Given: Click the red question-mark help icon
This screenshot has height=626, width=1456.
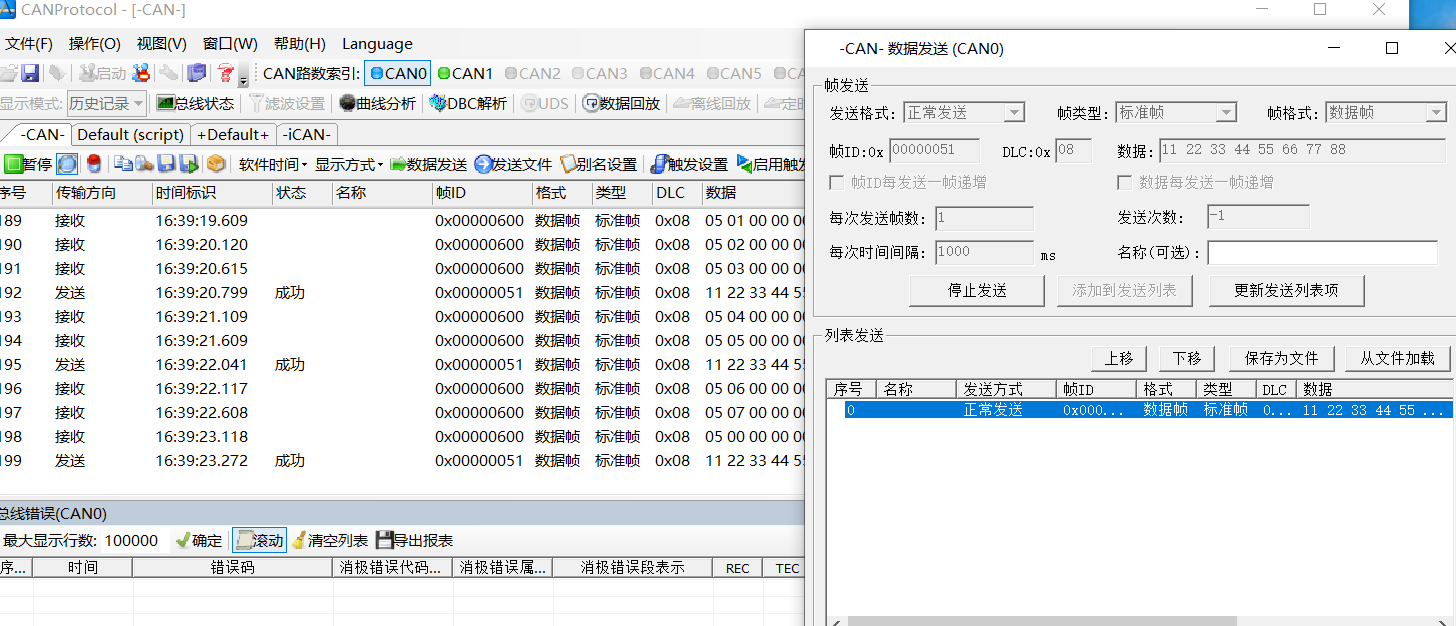Looking at the screenshot, I should click(x=226, y=73).
